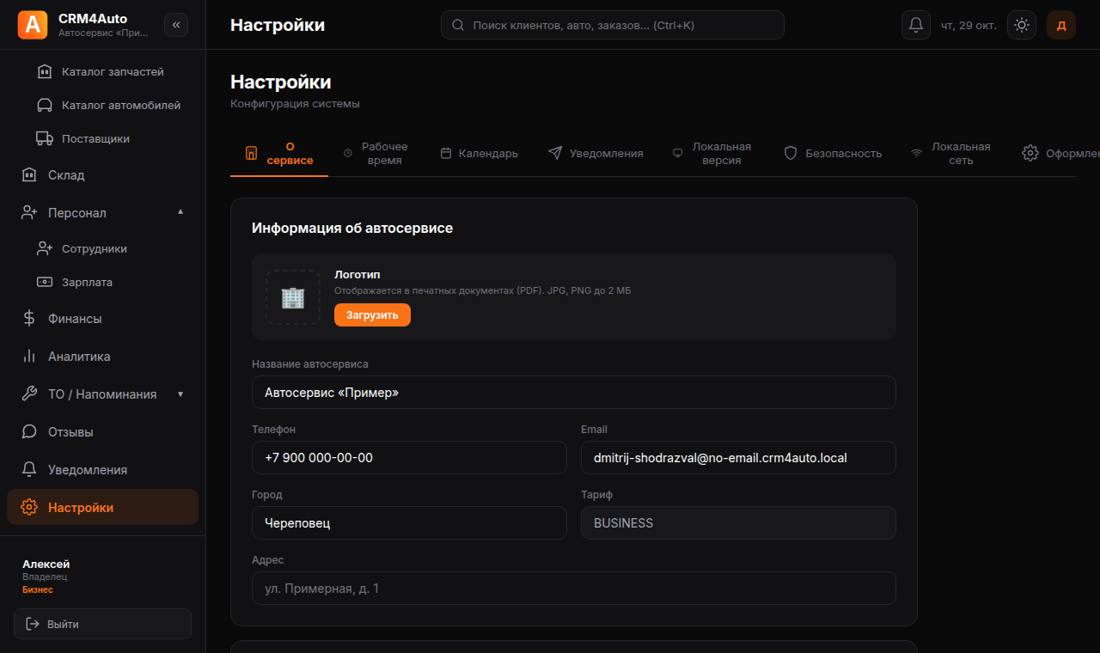Click the Поставщики truck icon

tap(44, 138)
